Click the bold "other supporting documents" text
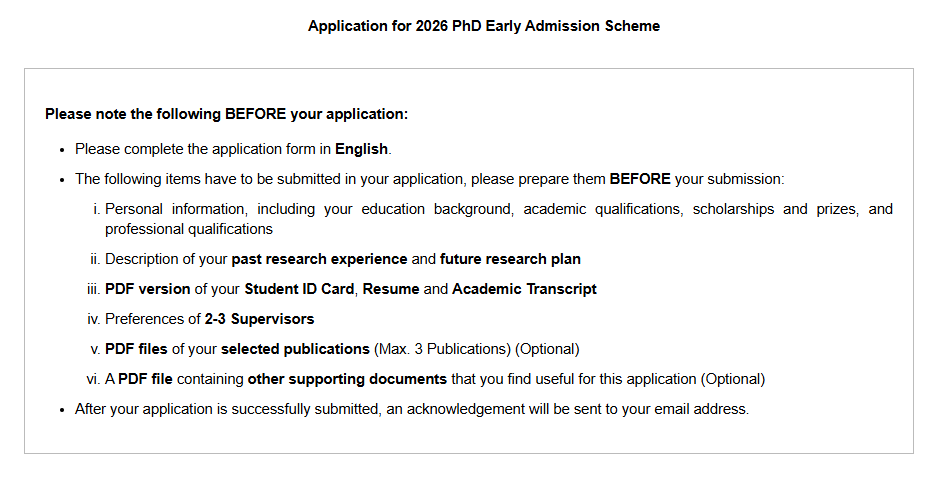The image size is (950, 488). [x=347, y=379]
